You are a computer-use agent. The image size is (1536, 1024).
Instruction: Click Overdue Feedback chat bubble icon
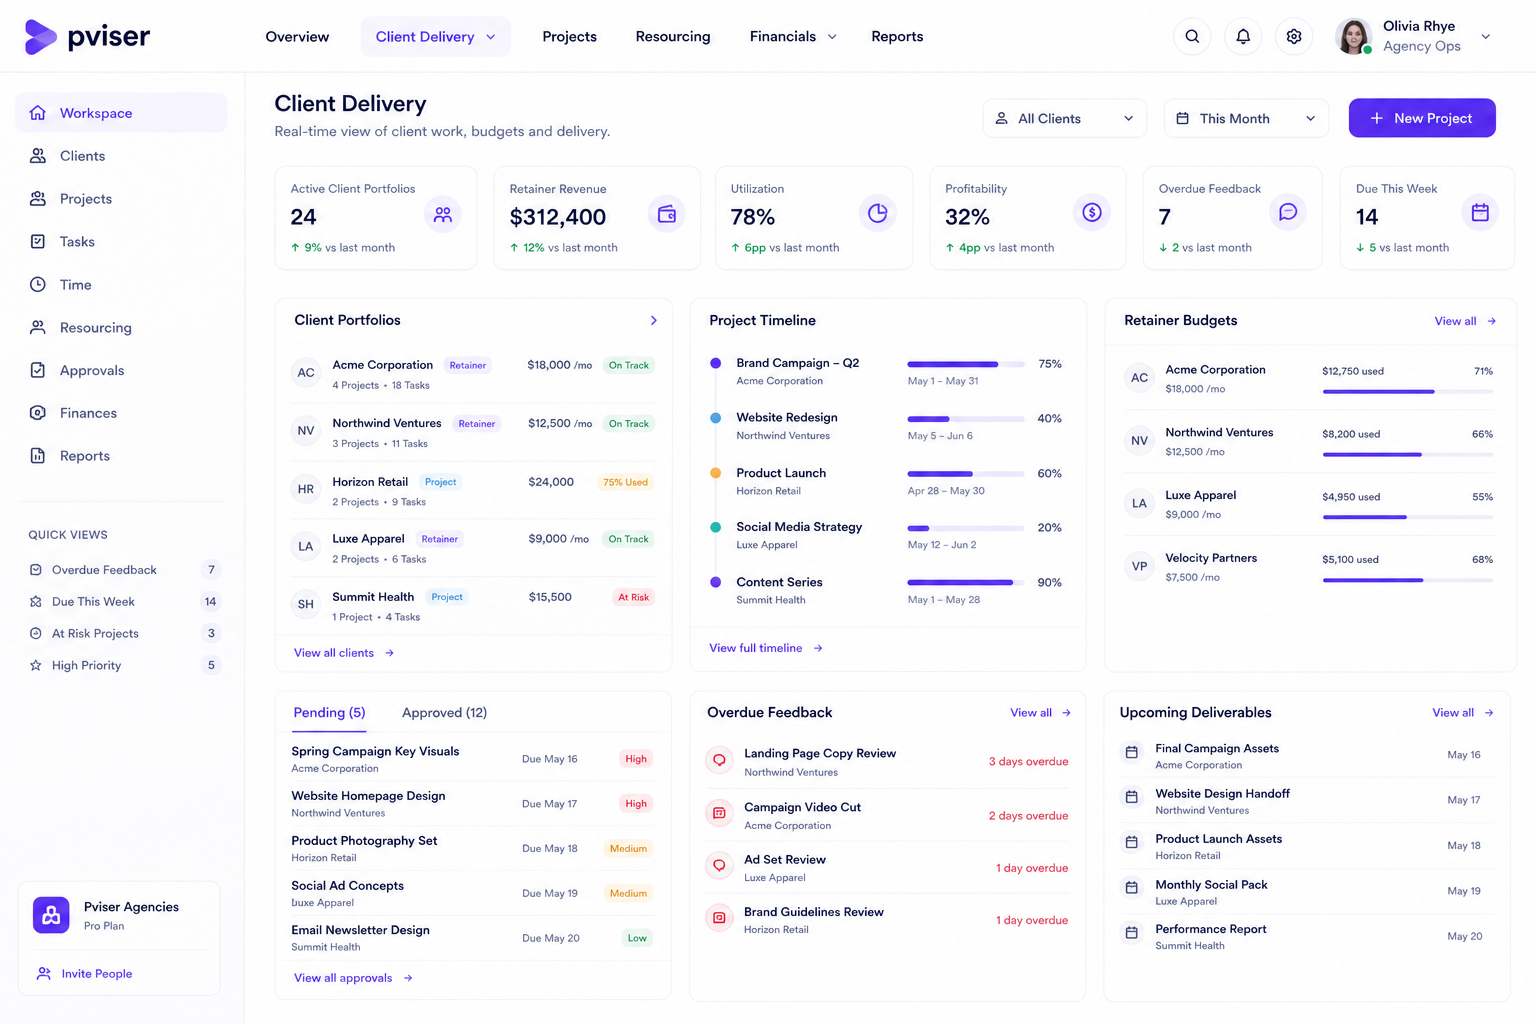[1288, 212]
